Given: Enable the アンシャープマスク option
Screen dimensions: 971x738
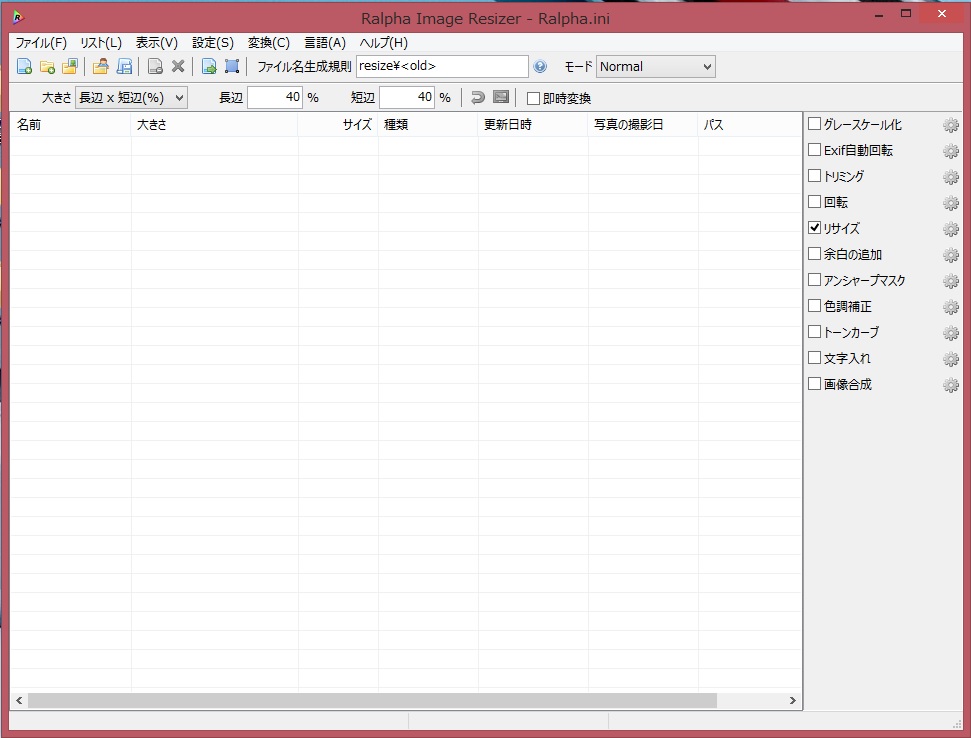Looking at the screenshot, I should [815, 280].
